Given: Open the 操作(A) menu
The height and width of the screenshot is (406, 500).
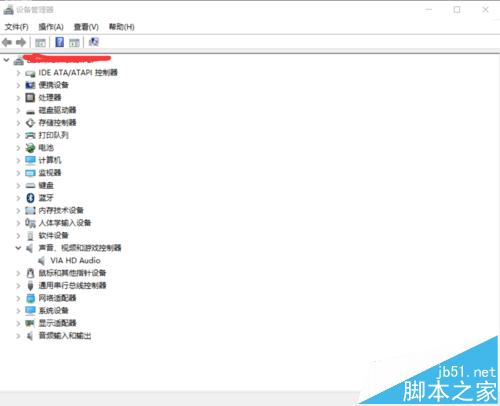Looking at the screenshot, I should coord(51,27).
